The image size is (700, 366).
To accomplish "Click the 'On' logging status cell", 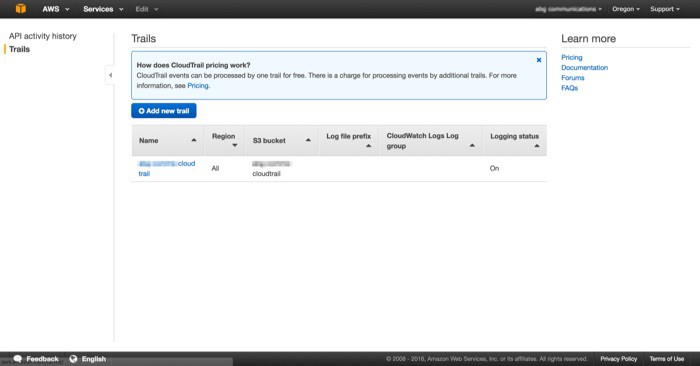I will pyautogui.click(x=494, y=168).
